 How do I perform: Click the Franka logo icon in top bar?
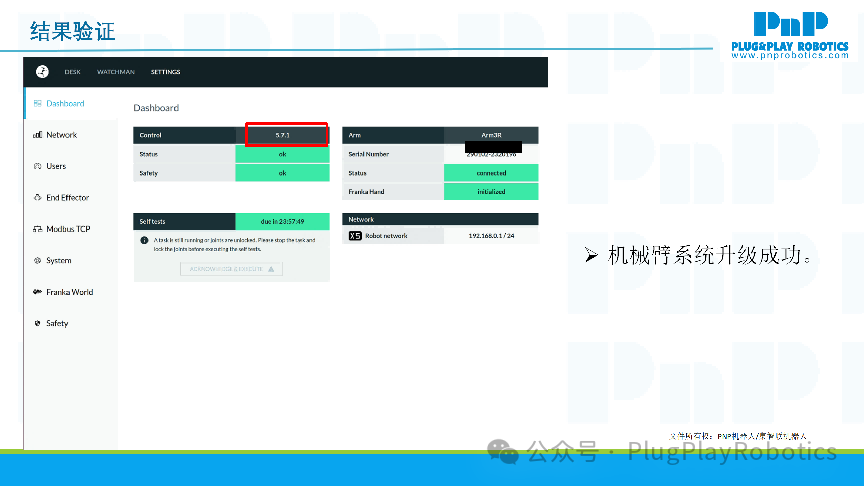42,72
